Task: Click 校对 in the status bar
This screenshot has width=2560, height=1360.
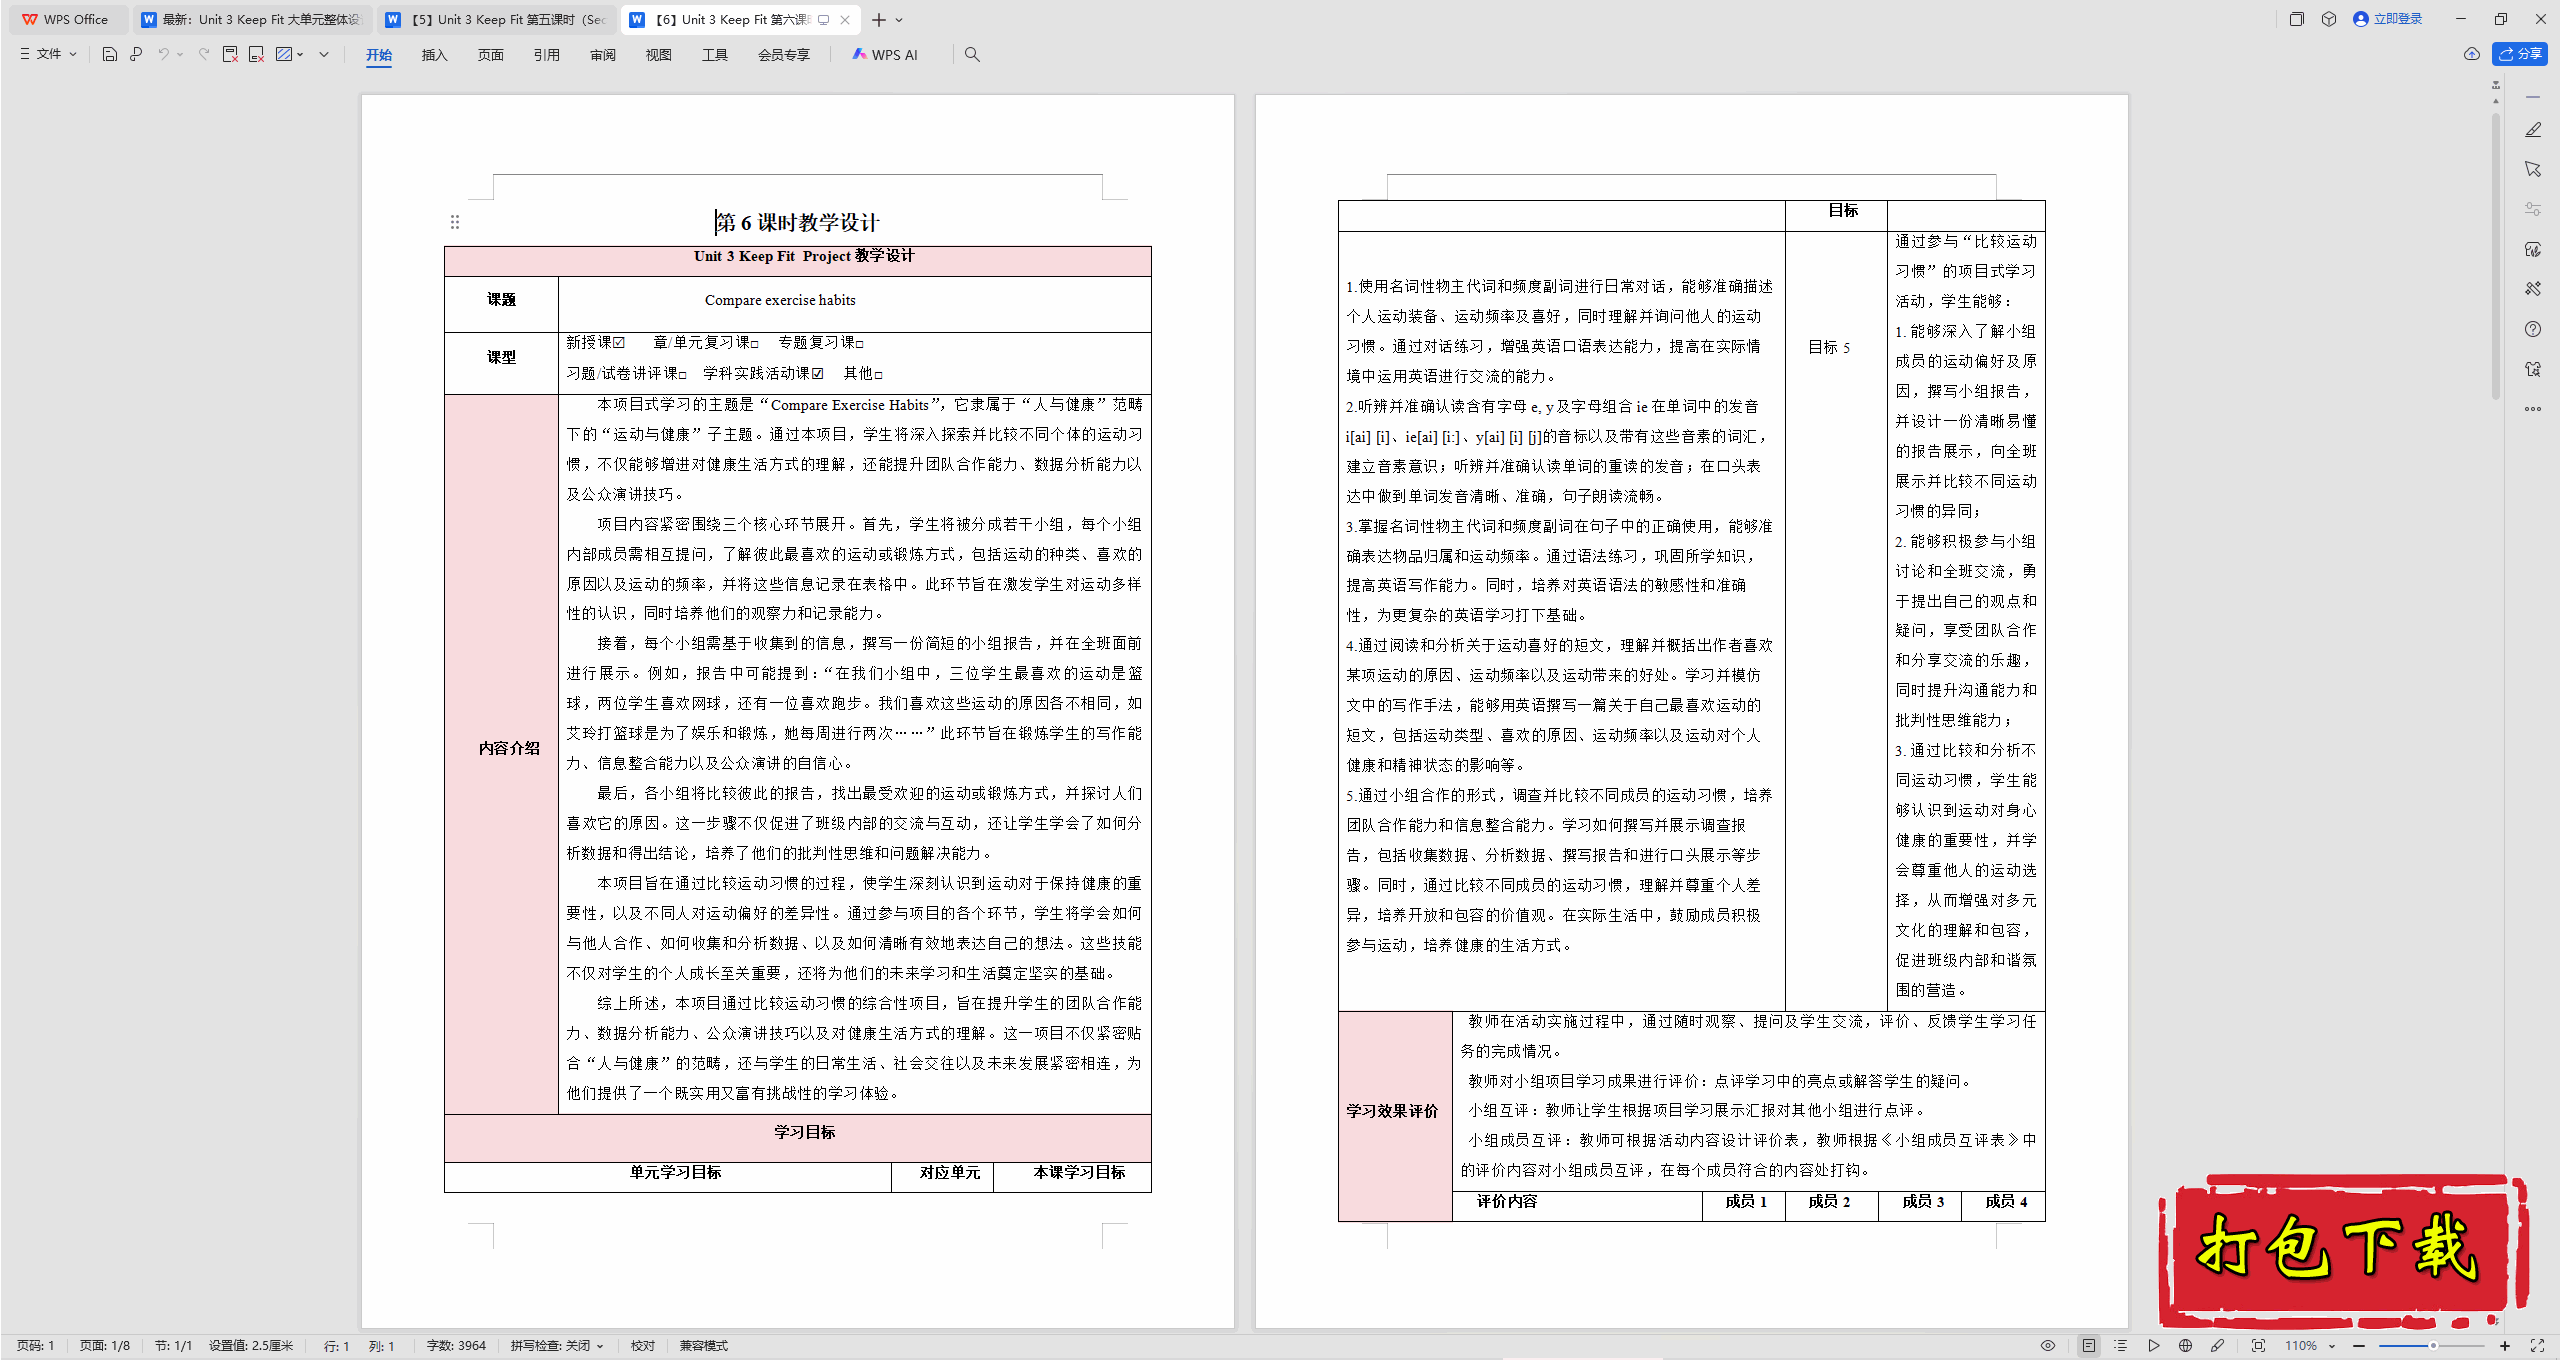Action: coord(643,1346)
